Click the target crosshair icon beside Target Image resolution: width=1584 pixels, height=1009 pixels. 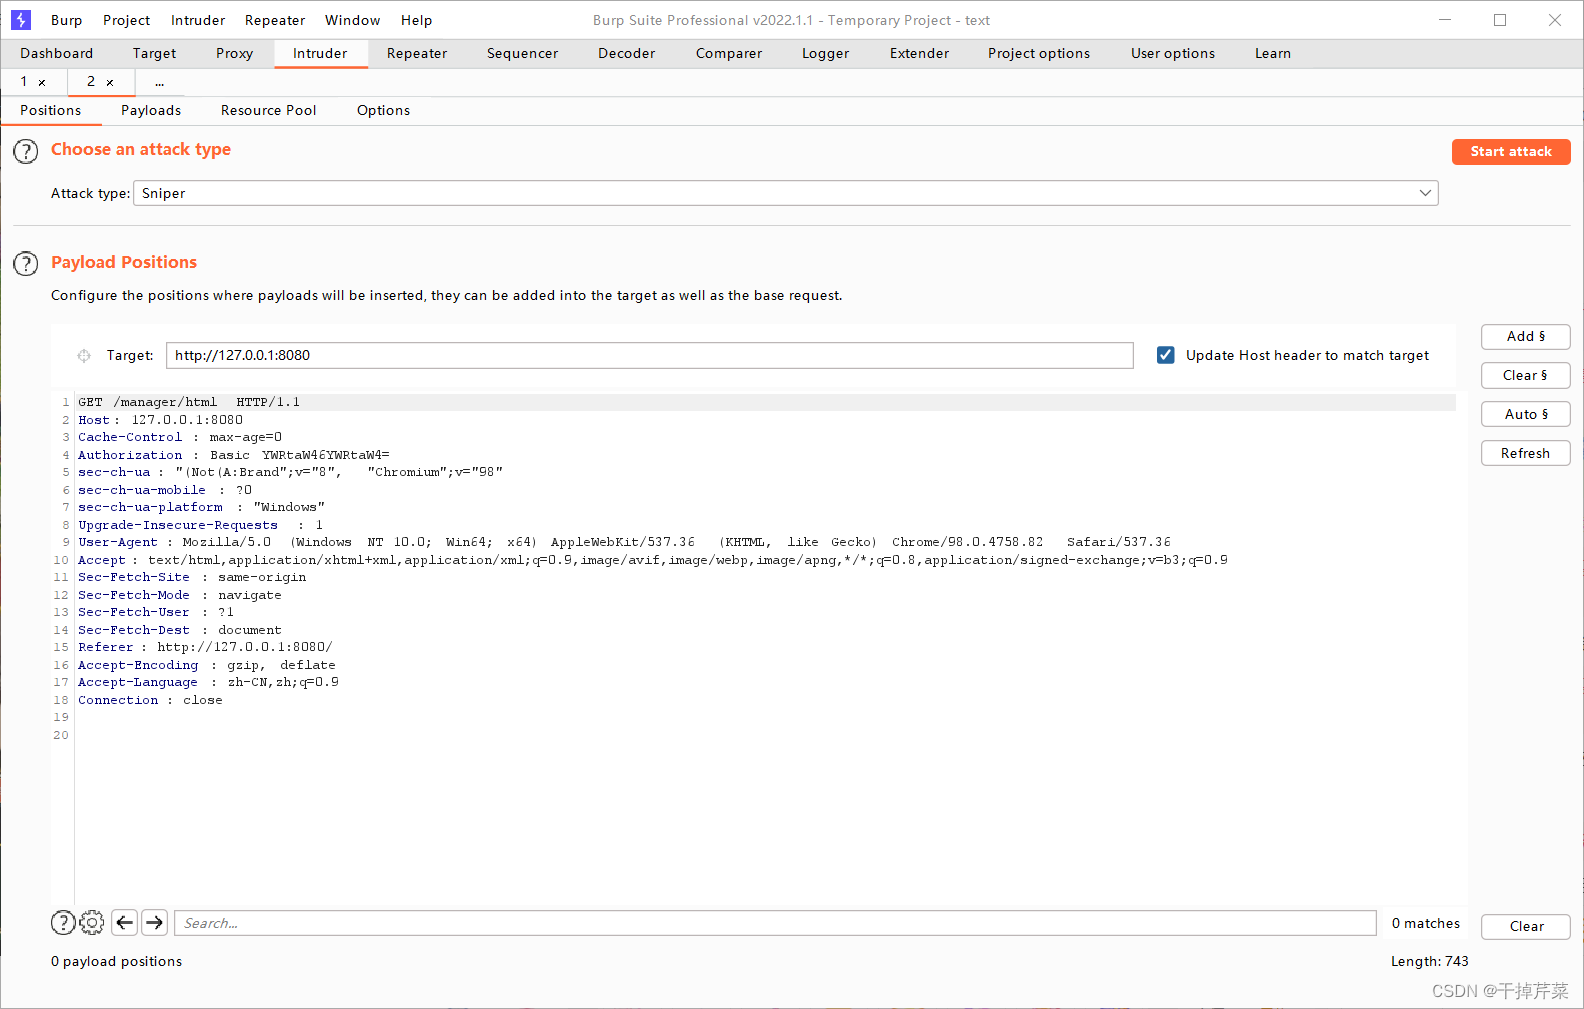coord(84,356)
